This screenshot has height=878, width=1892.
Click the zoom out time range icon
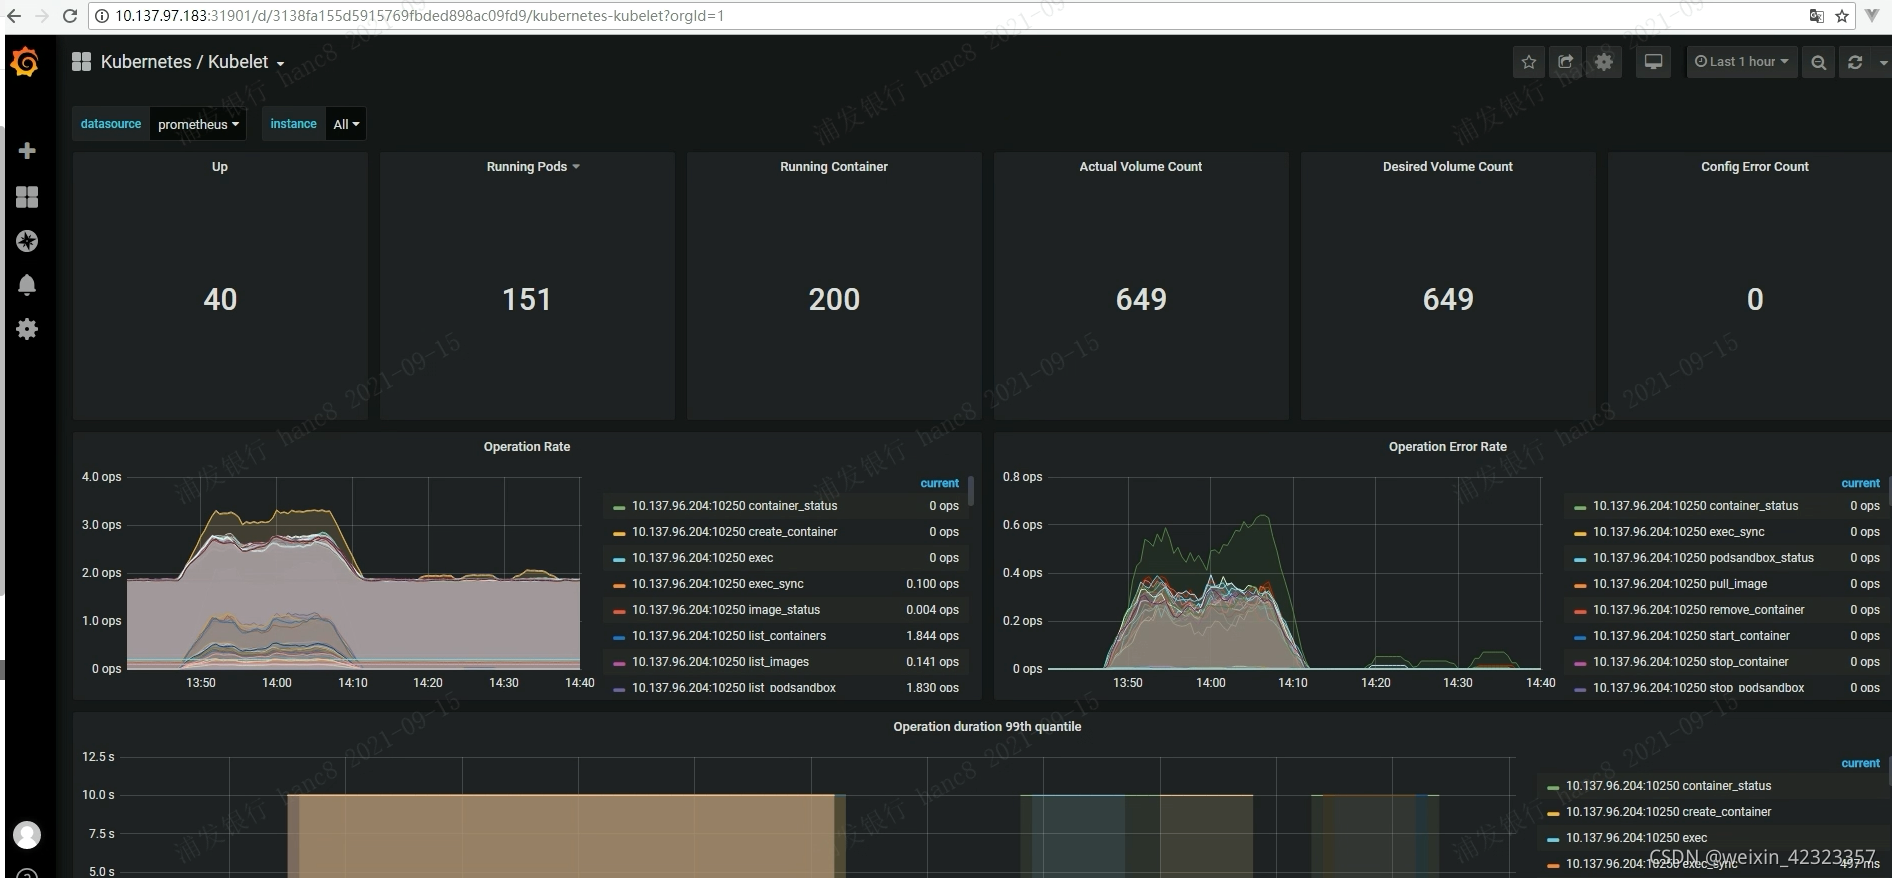(1818, 62)
